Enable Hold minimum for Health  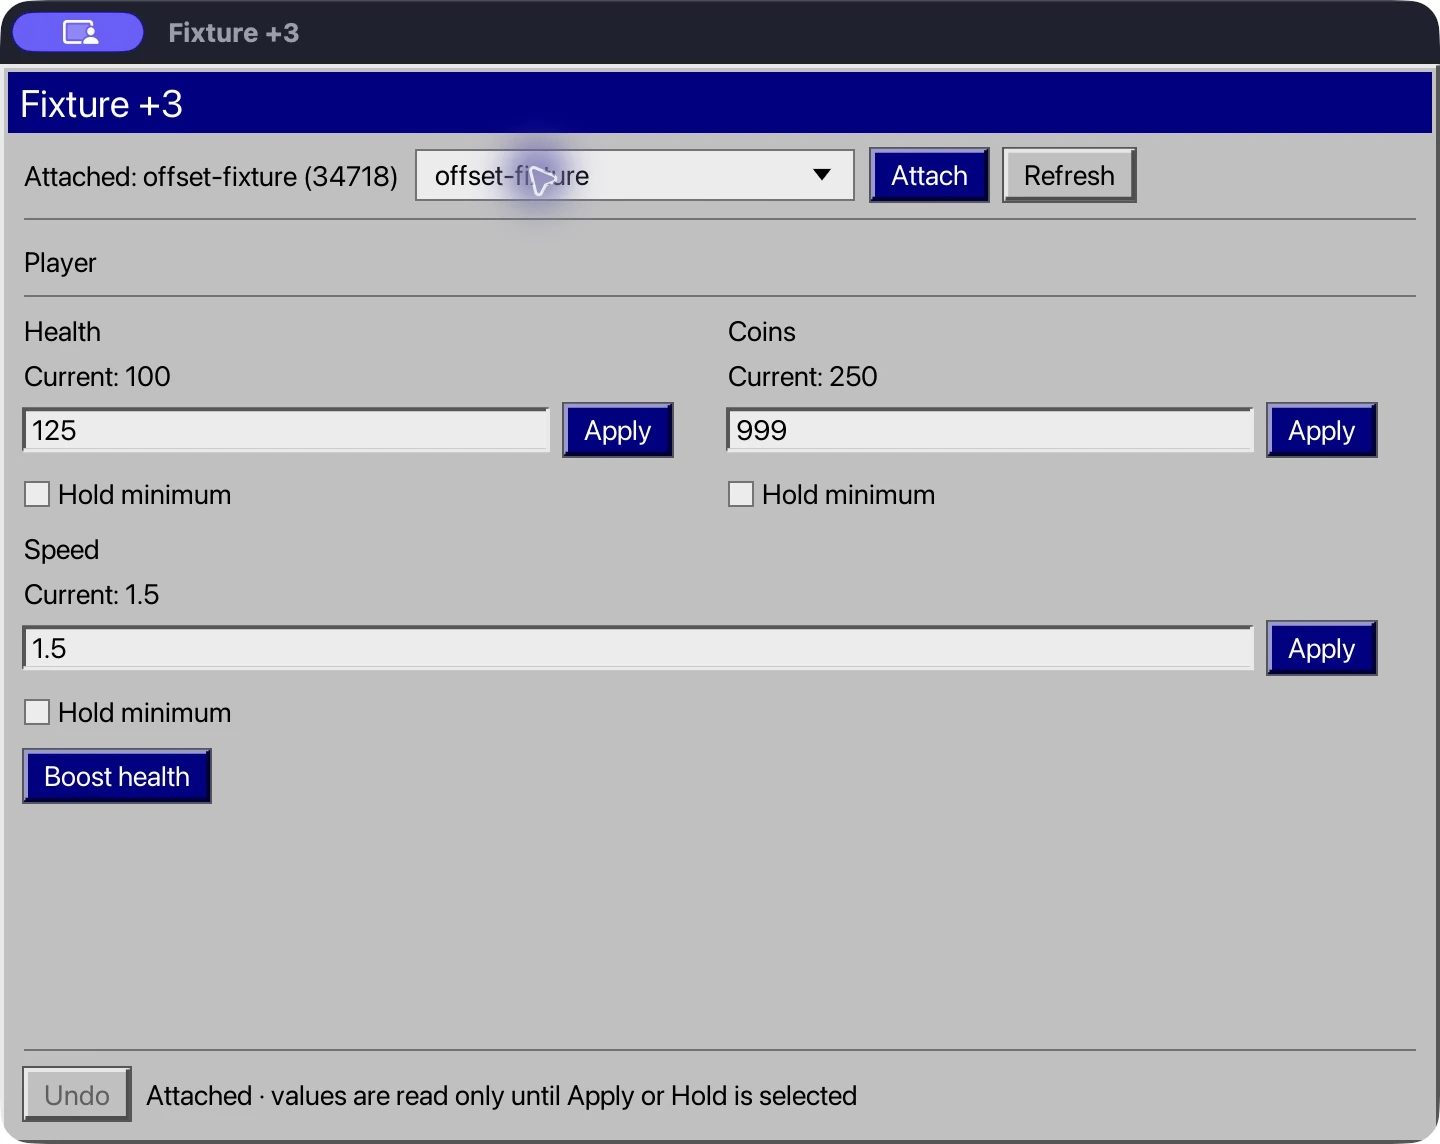click(x=37, y=494)
